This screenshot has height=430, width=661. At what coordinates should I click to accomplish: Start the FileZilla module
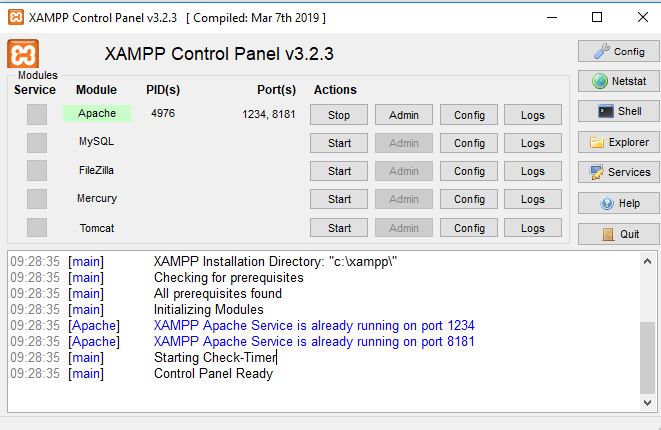click(x=339, y=171)
